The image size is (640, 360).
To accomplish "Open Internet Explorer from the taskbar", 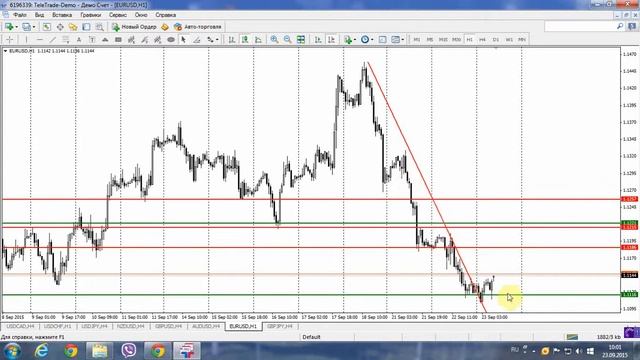I will click(41, 351).
